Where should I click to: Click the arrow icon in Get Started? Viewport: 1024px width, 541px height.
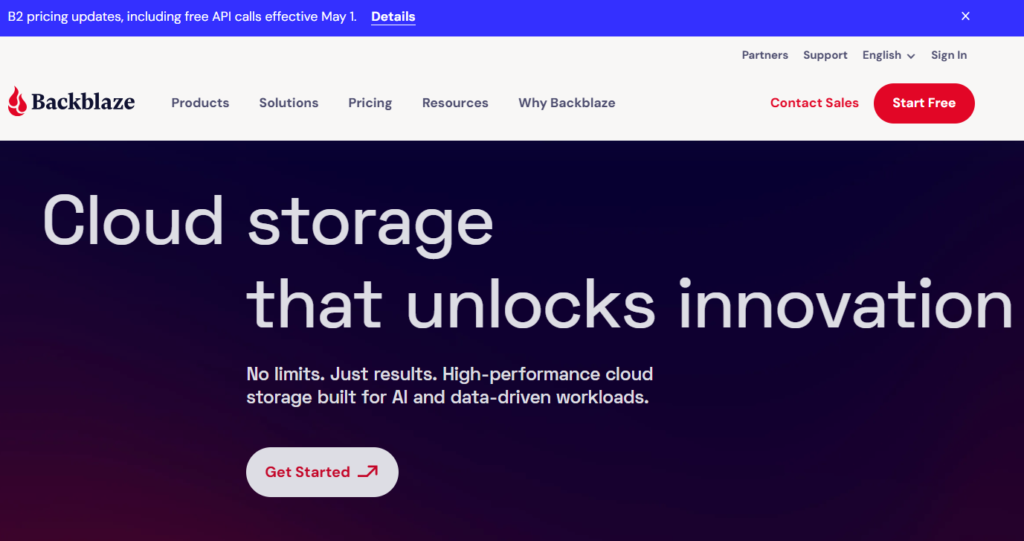click(368, 472)
